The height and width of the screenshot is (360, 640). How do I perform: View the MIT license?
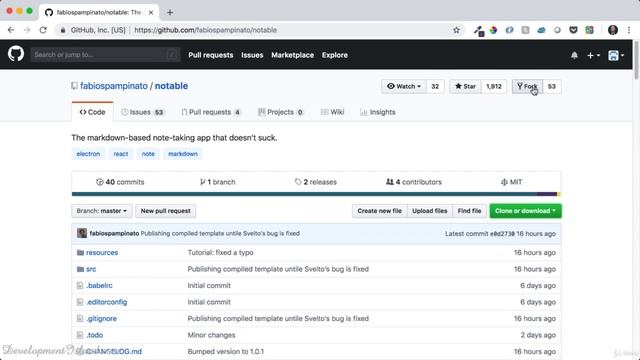click(x=511, y=182)
